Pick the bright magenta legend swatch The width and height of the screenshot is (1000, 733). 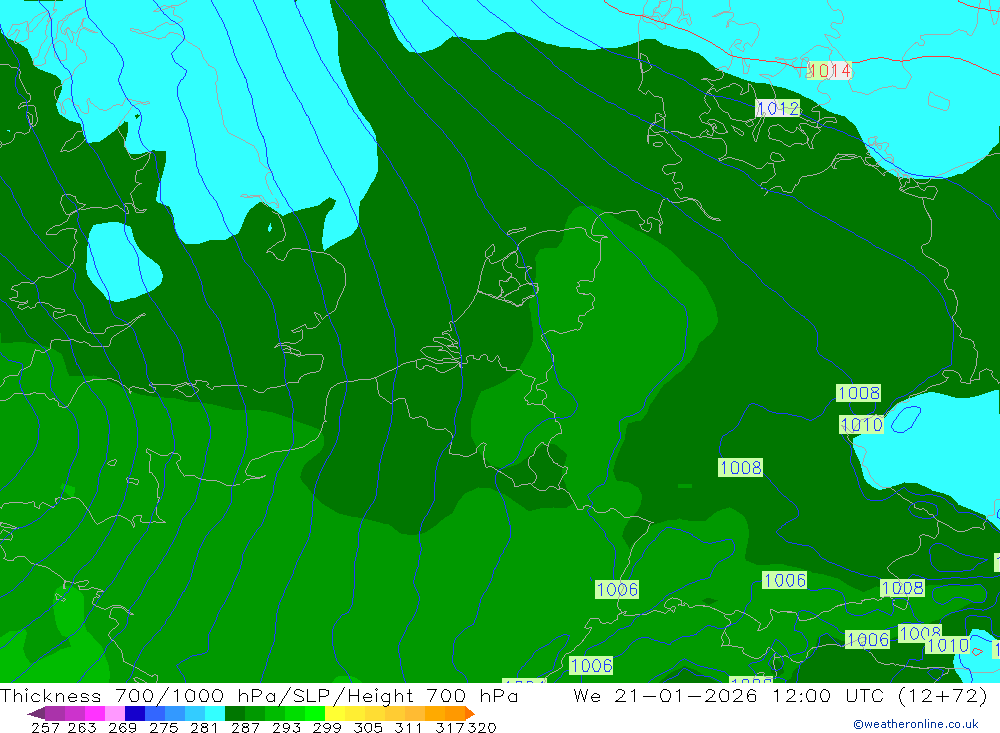94,713
